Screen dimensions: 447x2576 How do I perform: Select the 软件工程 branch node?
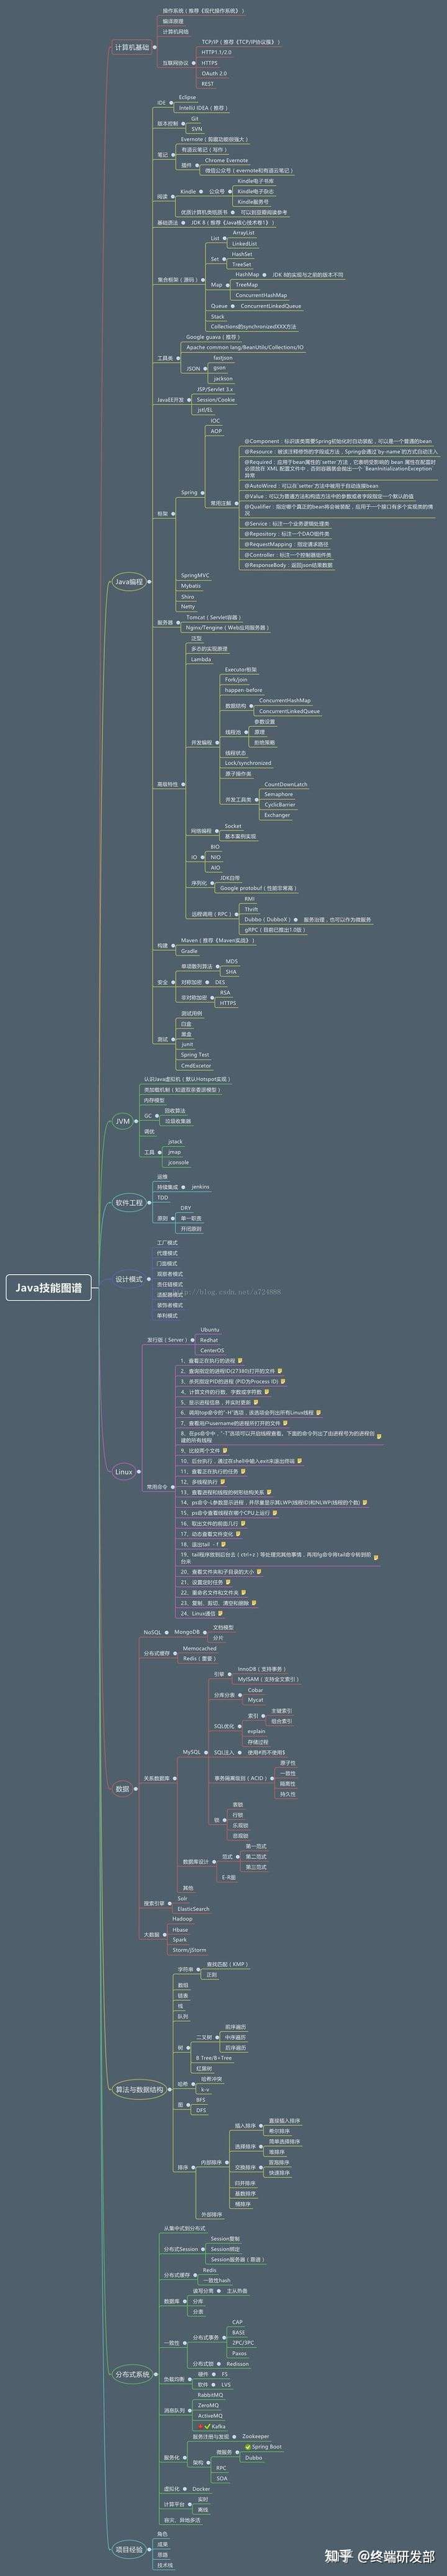click(x=129, y=1203)
